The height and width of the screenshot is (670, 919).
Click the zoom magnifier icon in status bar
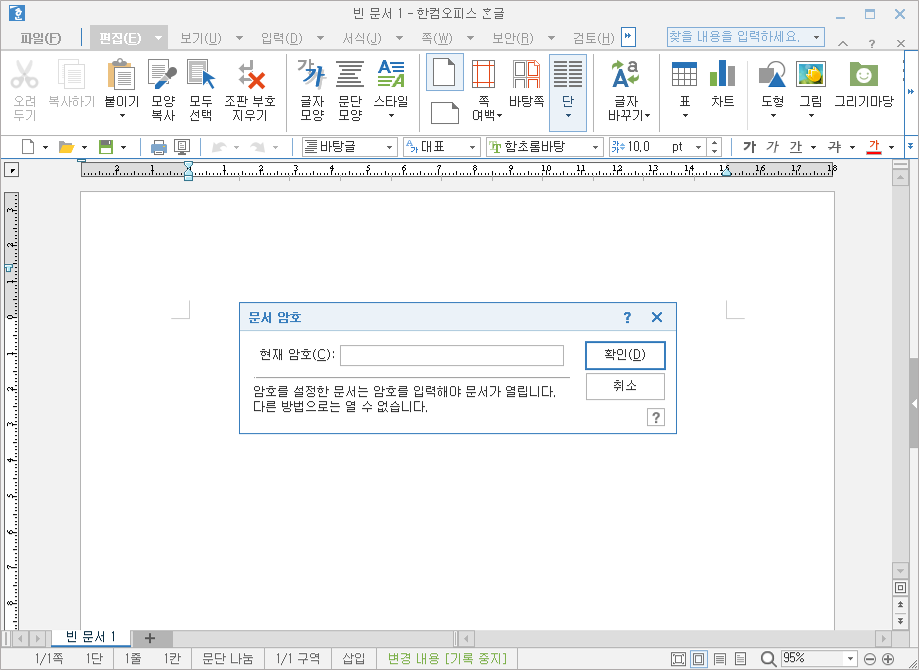tap(768, 659)
